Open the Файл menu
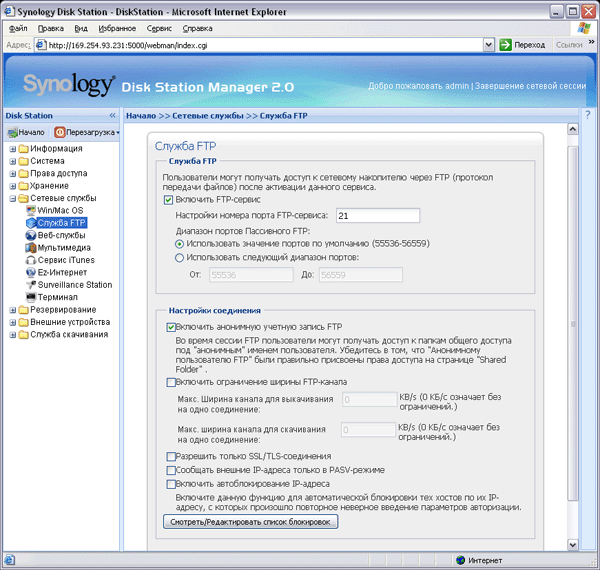 click(18, 28)
